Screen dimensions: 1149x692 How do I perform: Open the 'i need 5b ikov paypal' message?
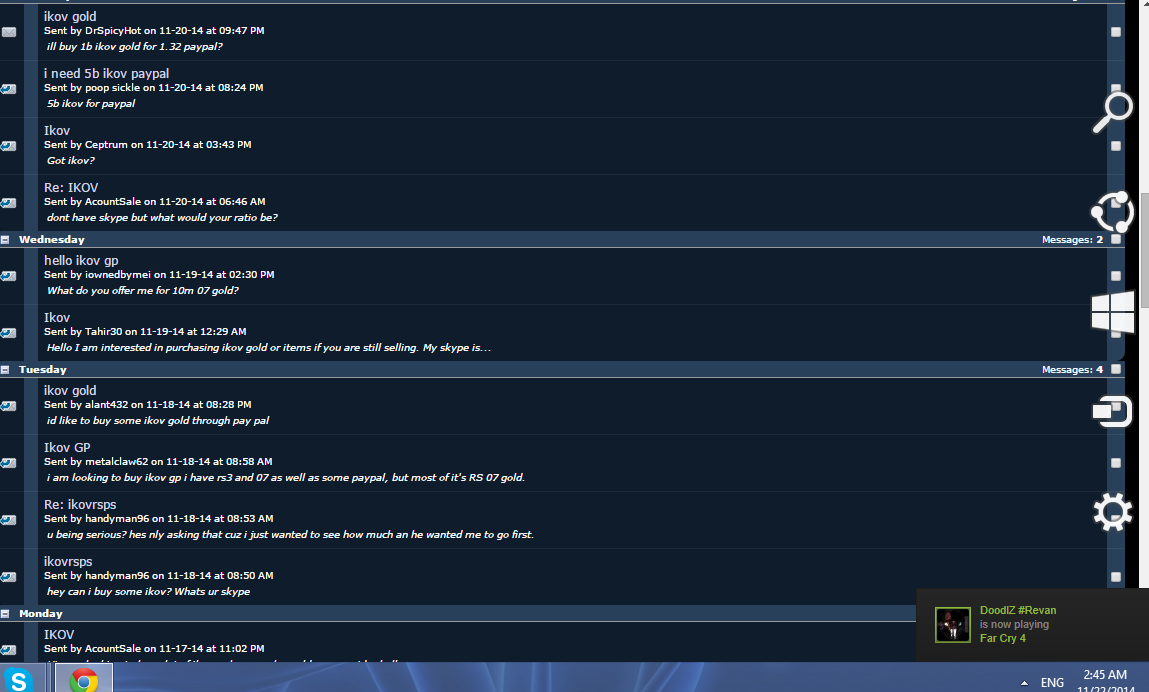tap(106, 73)
